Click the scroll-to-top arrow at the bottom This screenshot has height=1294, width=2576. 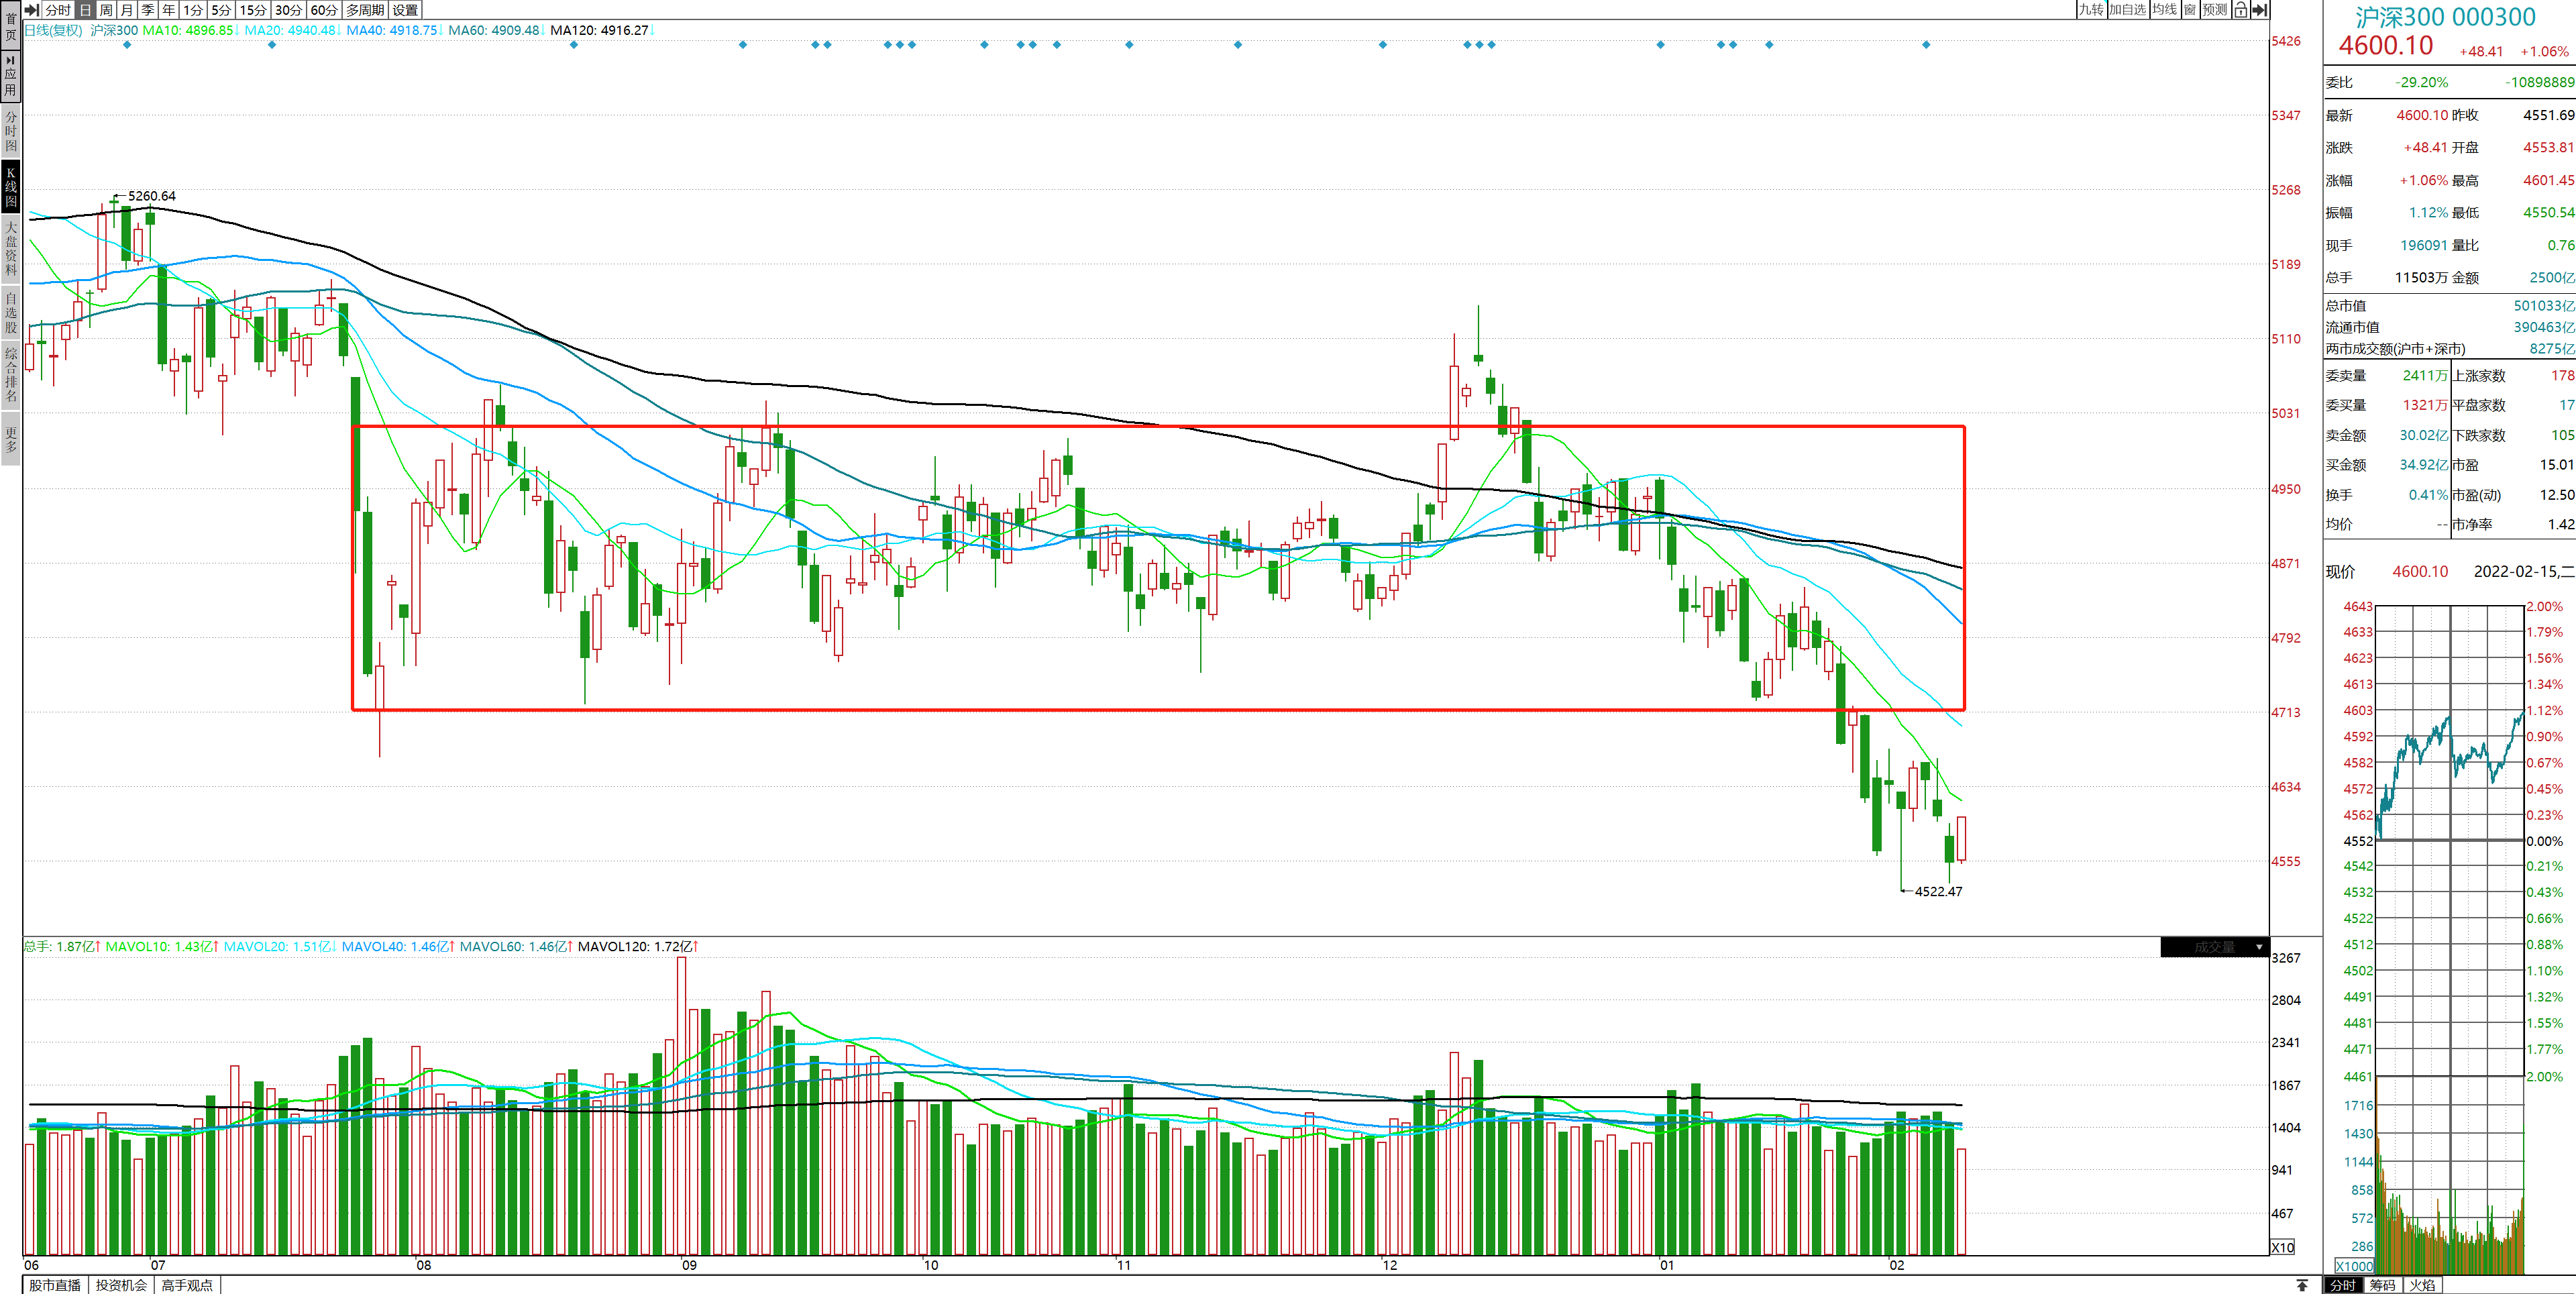[2302, 1285]
